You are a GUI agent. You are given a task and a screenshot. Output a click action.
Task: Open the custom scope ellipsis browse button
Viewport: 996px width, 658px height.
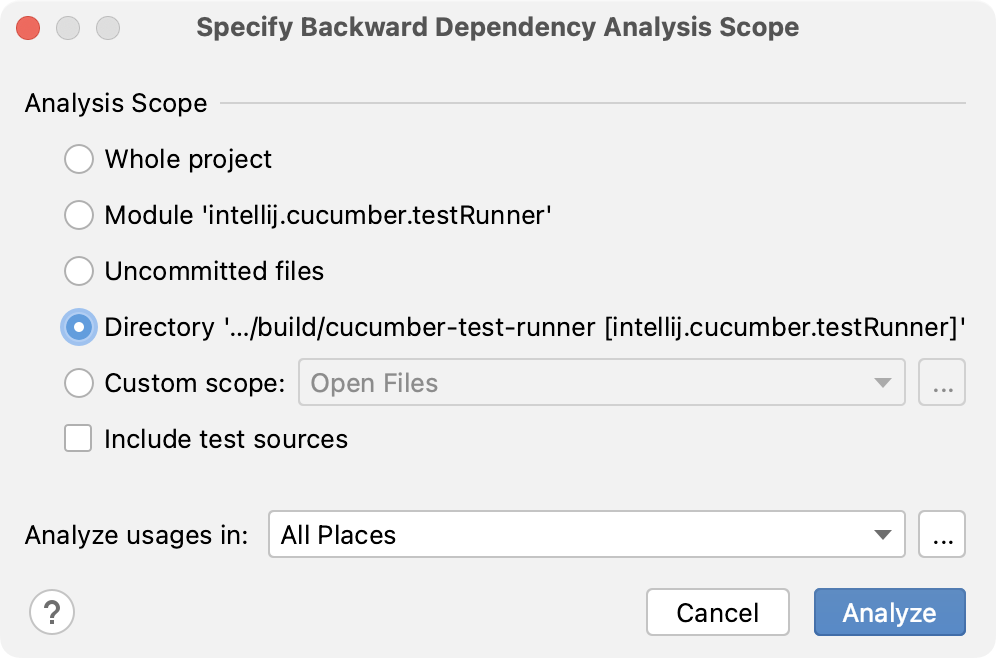[942, 382]
